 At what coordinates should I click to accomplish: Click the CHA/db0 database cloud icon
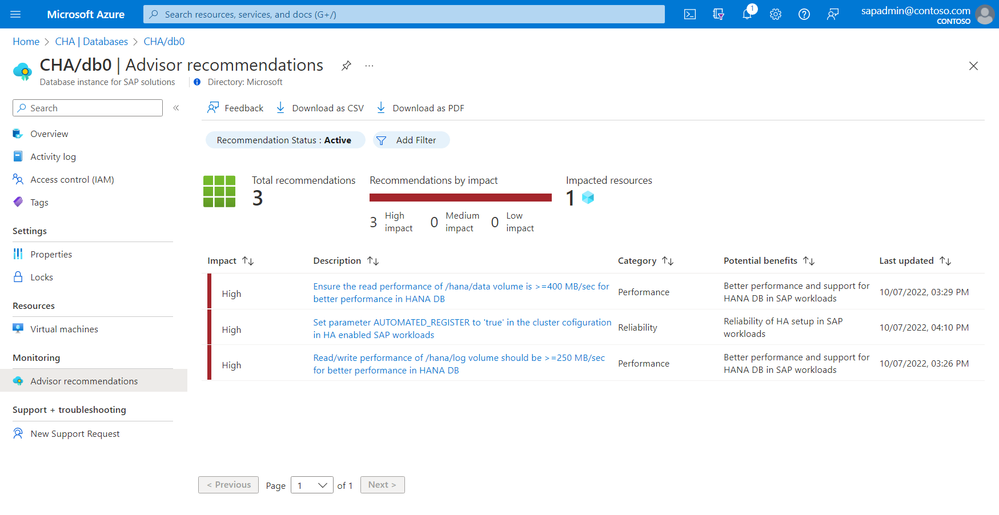(x=22, y=71)
